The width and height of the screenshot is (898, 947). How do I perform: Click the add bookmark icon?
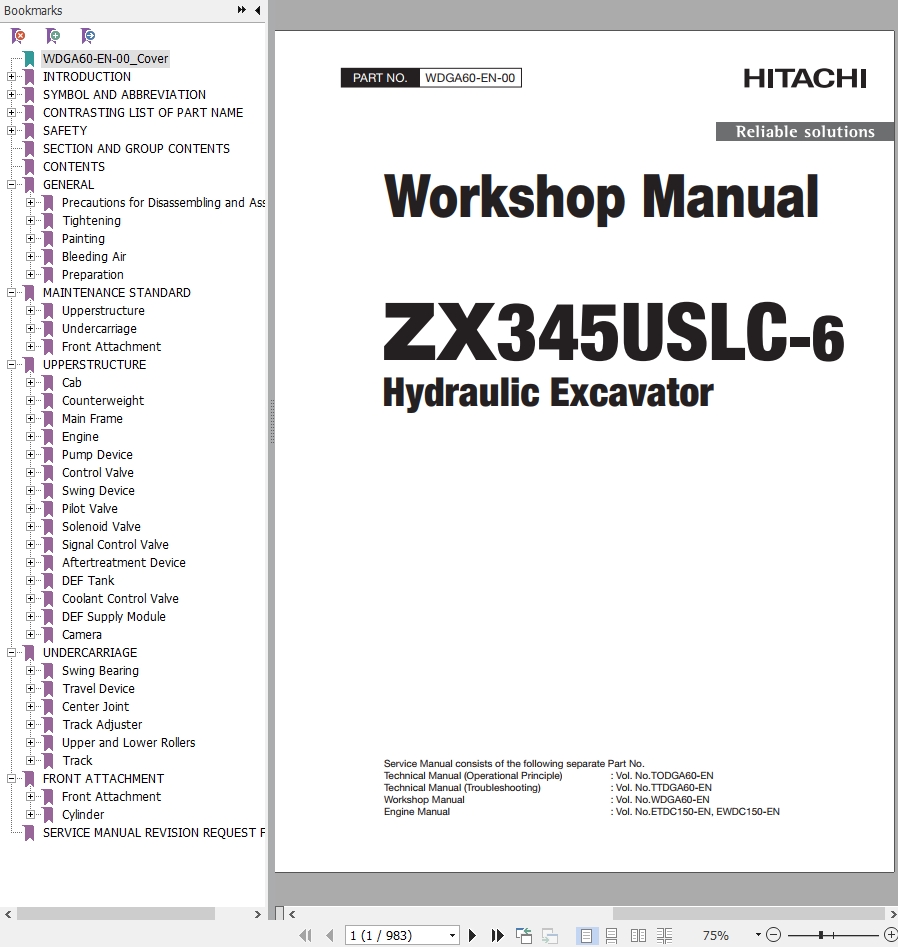pyautogui.click(x=53, y=36)
